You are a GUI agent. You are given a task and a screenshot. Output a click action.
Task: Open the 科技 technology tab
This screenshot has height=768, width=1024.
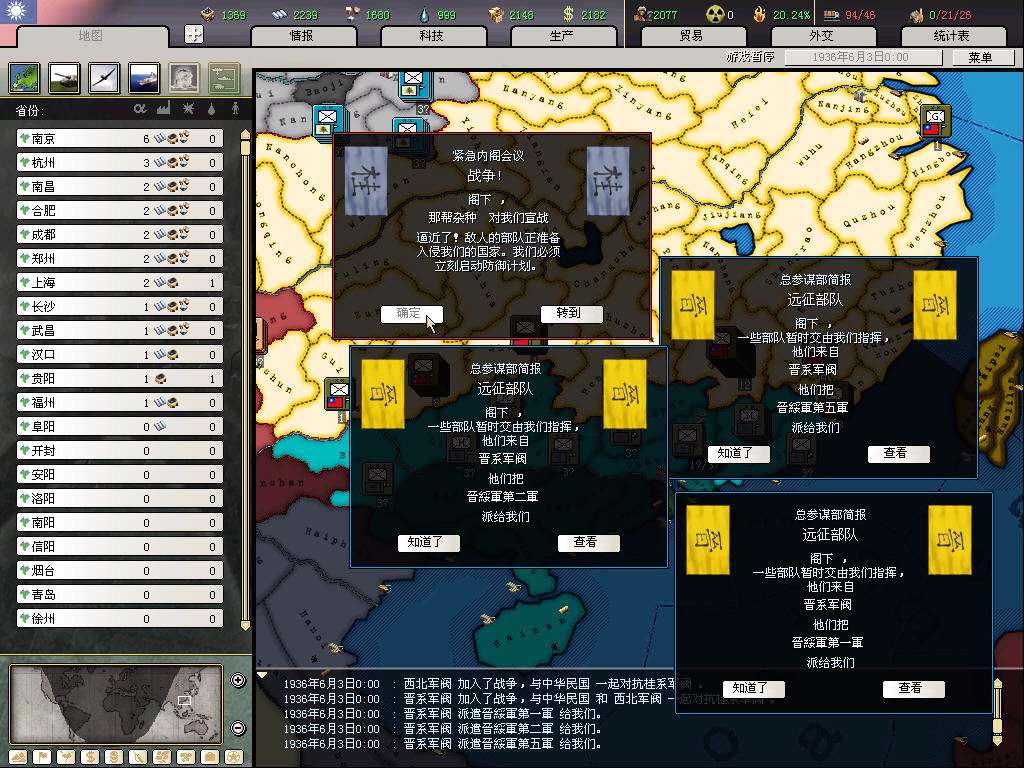[432, 36]
